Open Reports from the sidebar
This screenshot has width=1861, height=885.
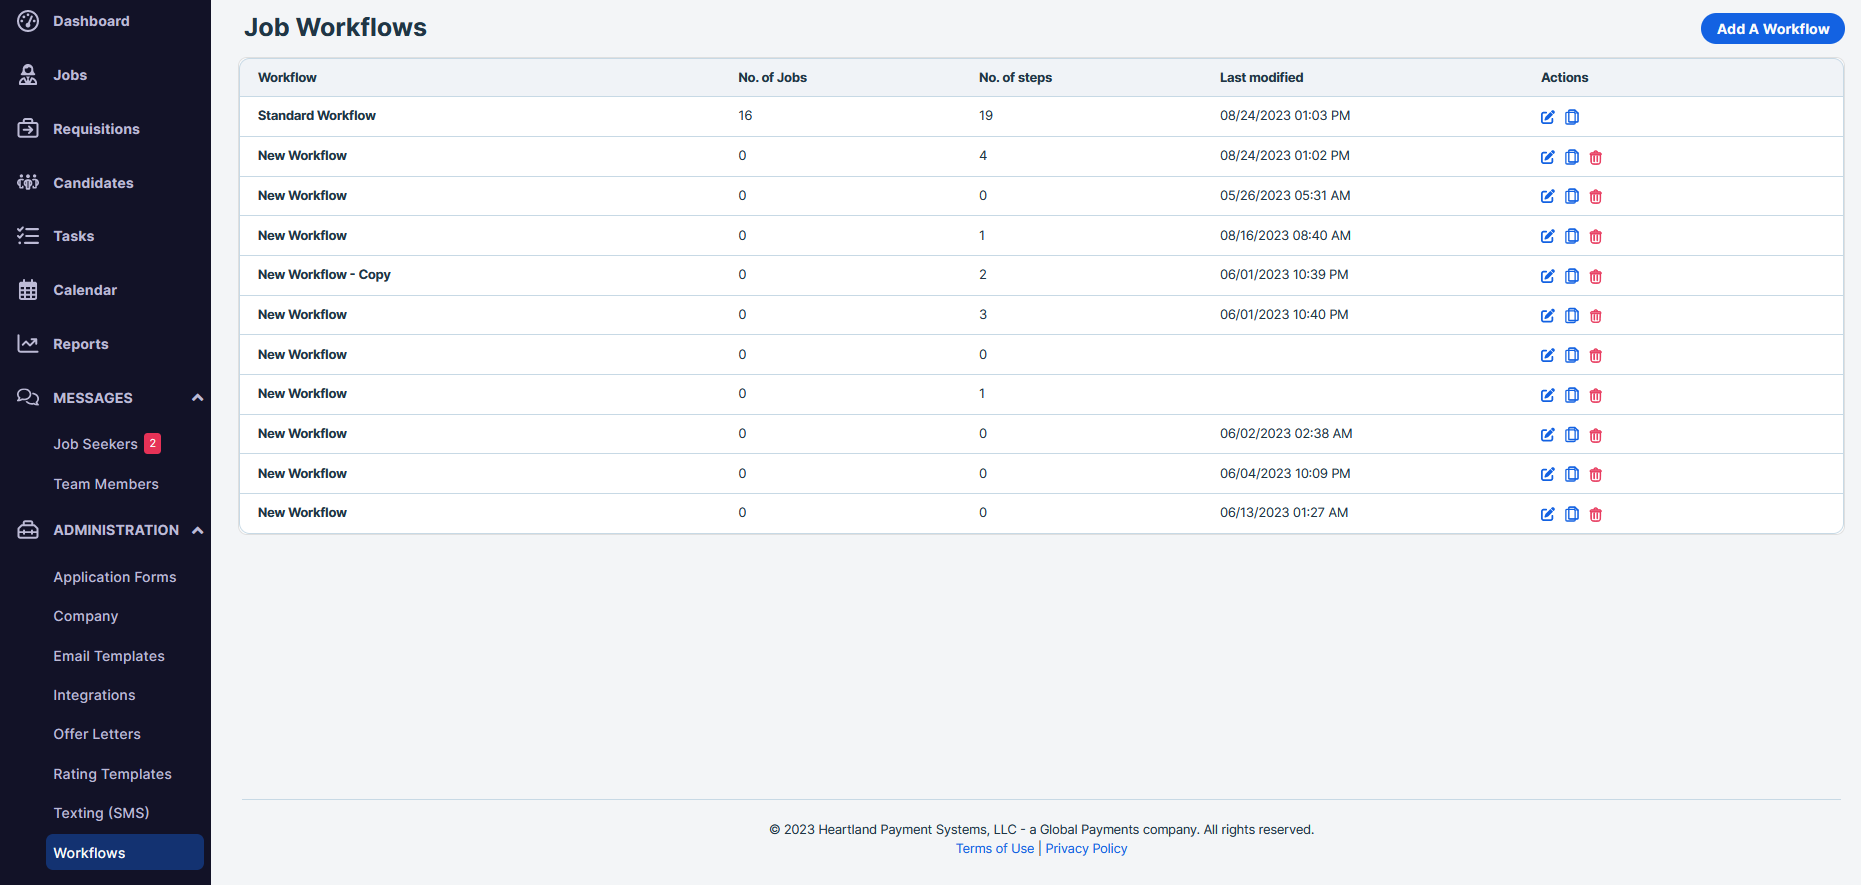pos(81,344)
